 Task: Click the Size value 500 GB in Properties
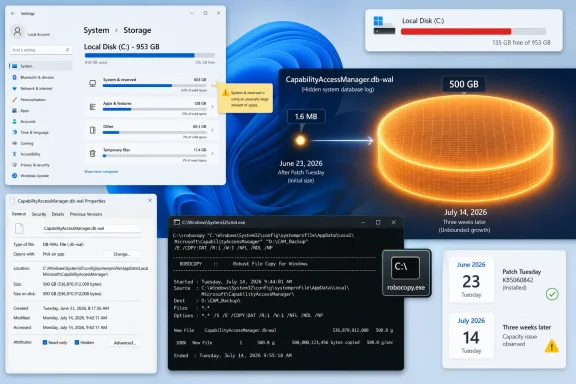point(72,284)
